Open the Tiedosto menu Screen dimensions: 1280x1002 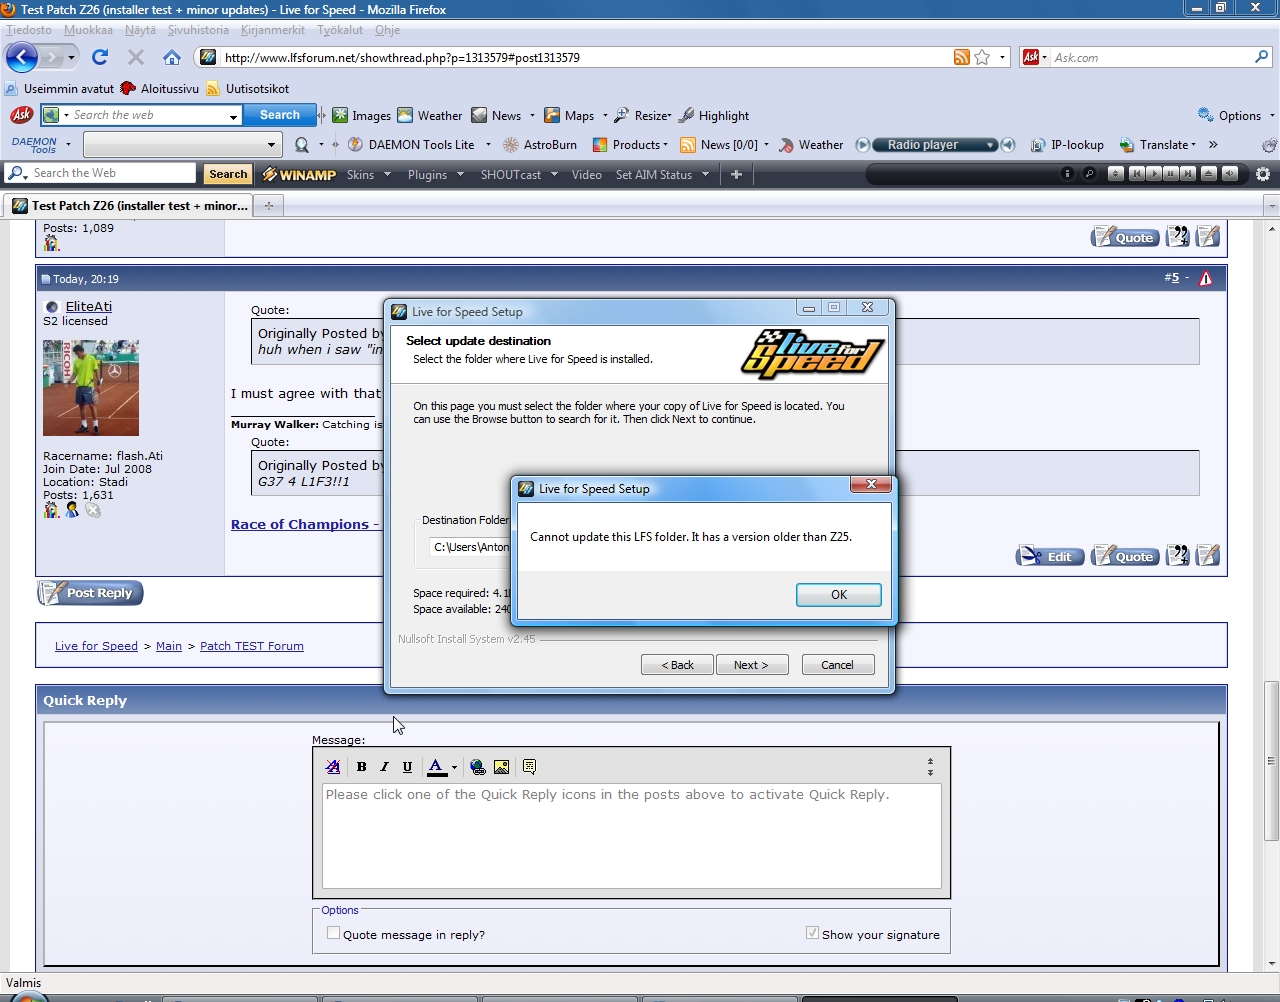[29, 30]
